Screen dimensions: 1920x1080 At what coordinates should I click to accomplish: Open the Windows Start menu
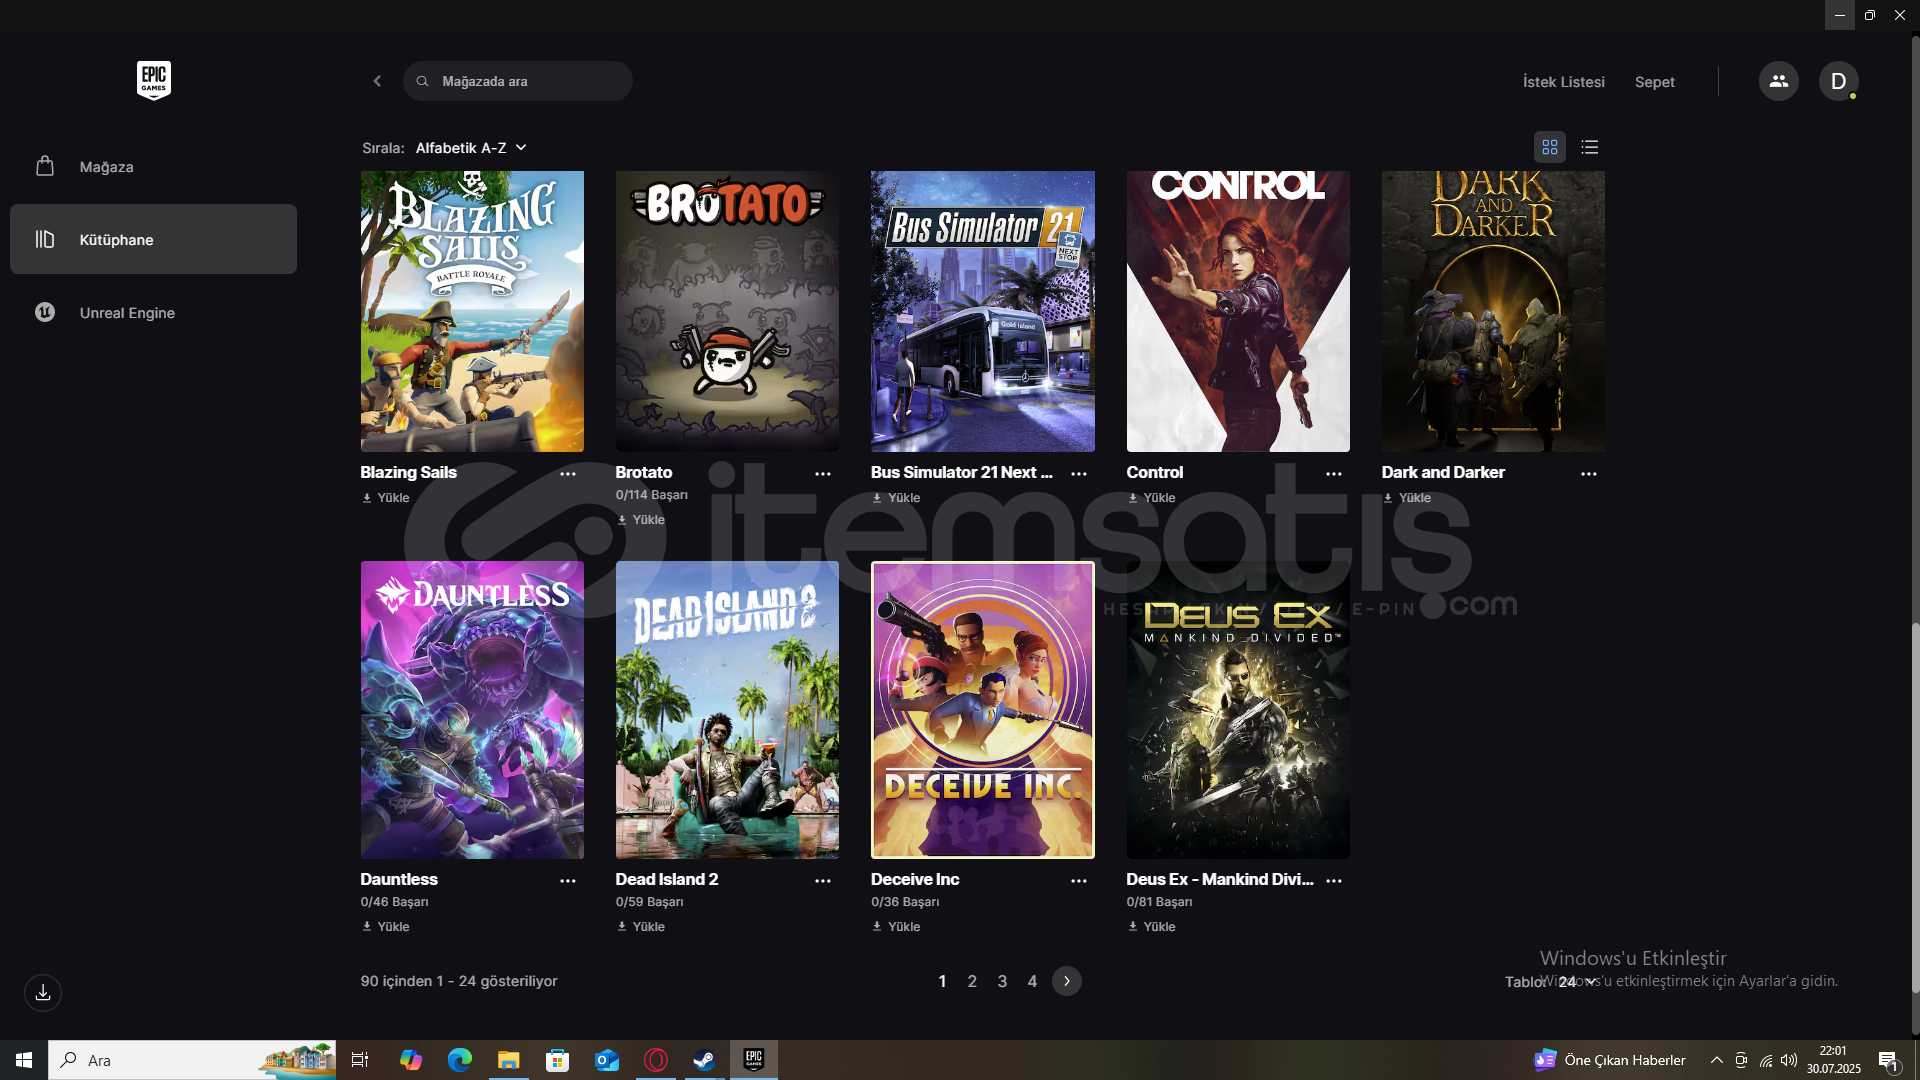click(x=24, y=1060)
